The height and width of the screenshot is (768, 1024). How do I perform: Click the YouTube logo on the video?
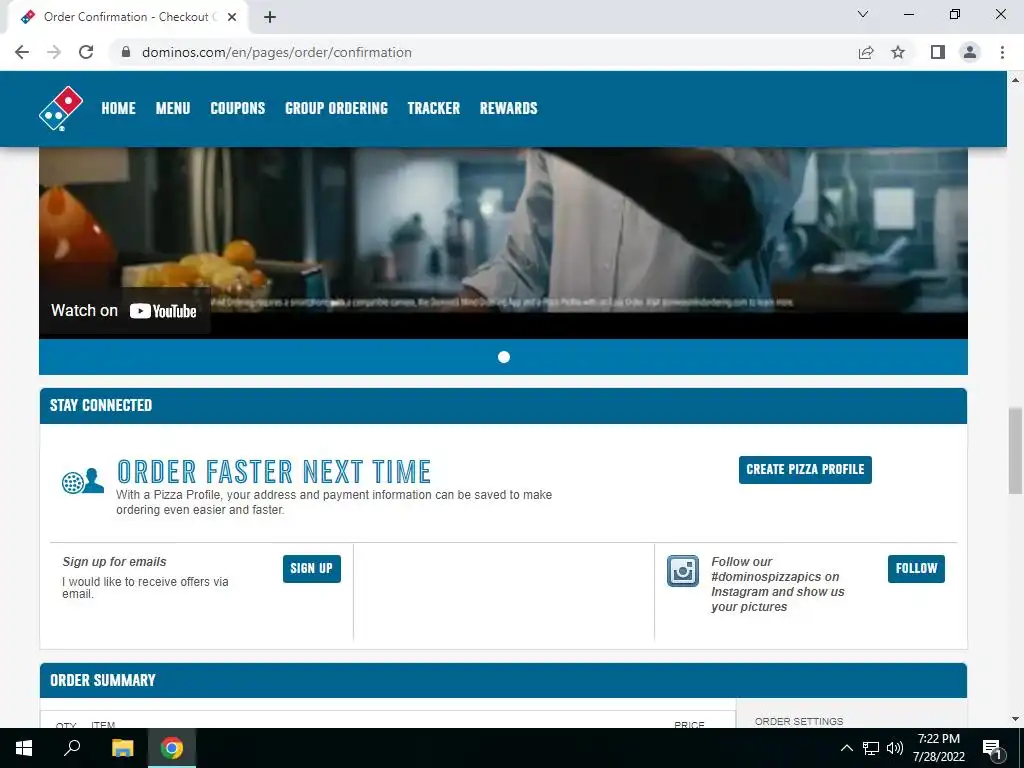pyautogui.click(x=163, y=311)
